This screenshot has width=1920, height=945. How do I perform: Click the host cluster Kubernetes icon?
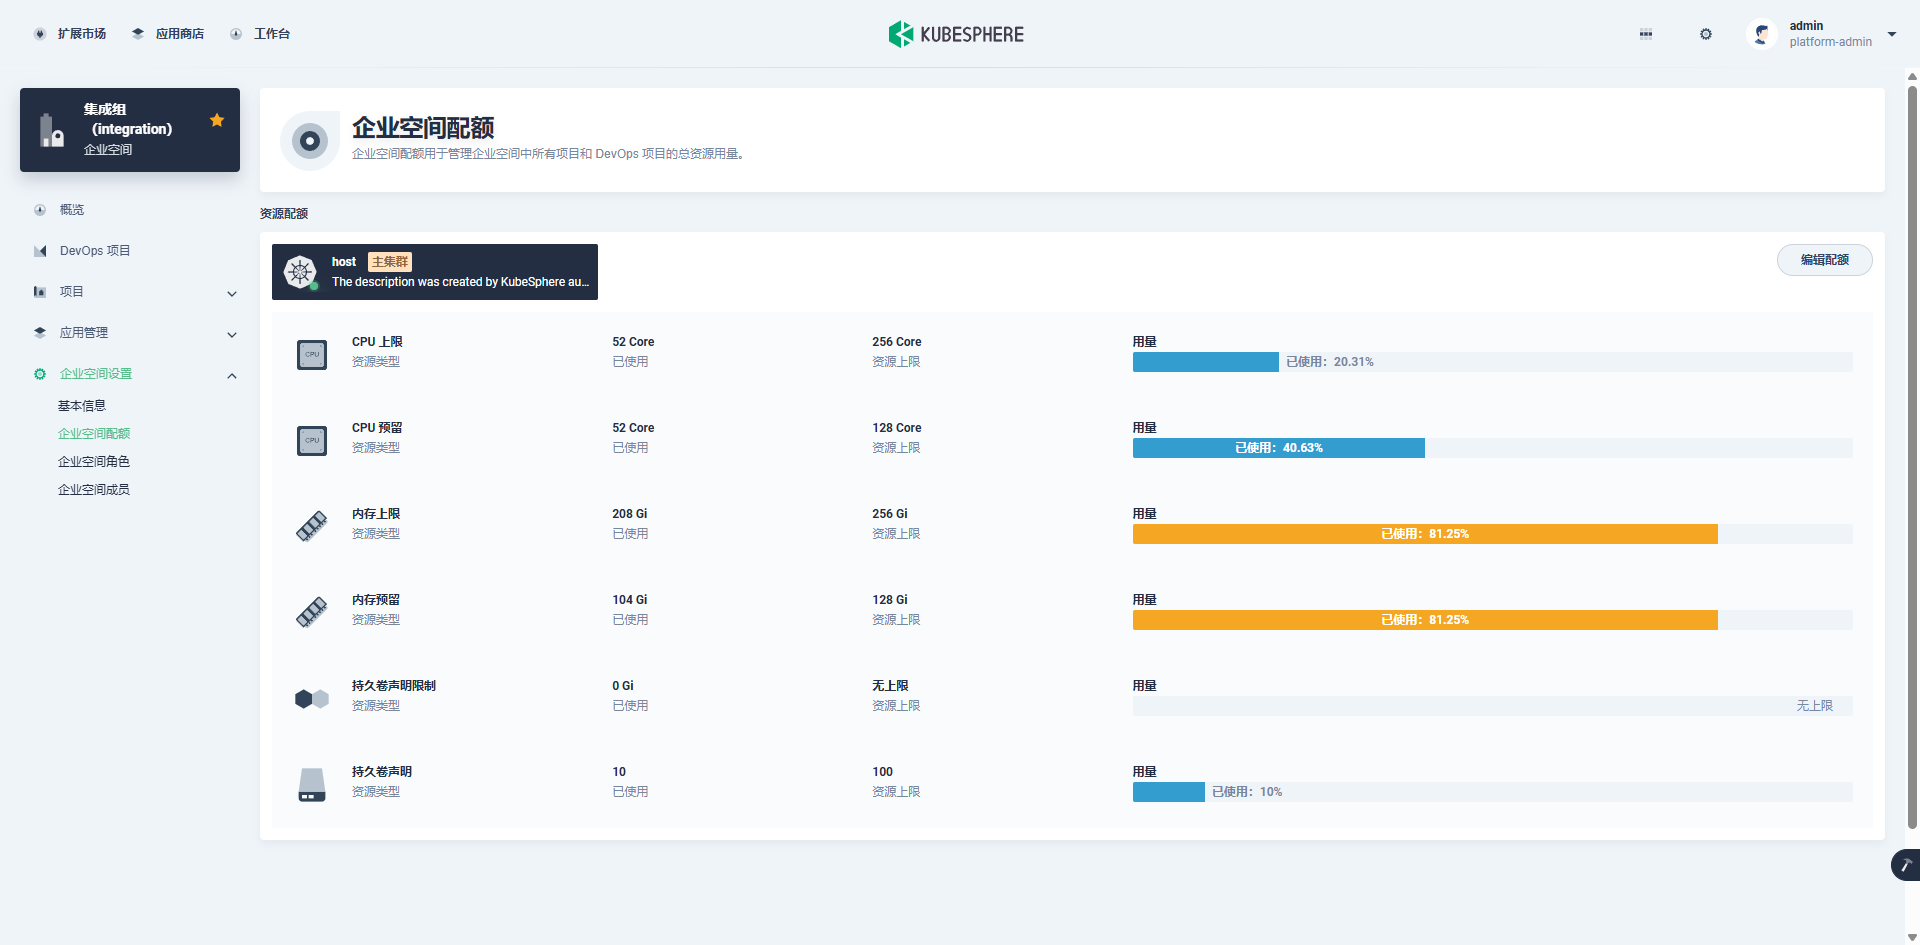(x=300, y=272)
